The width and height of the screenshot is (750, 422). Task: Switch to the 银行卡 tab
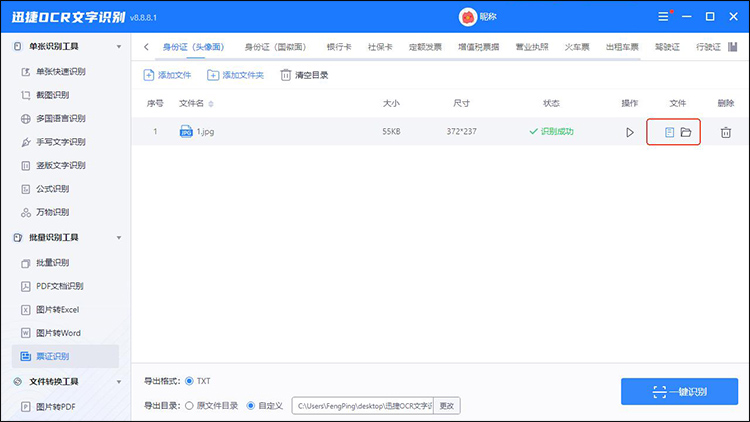[337, 47]
